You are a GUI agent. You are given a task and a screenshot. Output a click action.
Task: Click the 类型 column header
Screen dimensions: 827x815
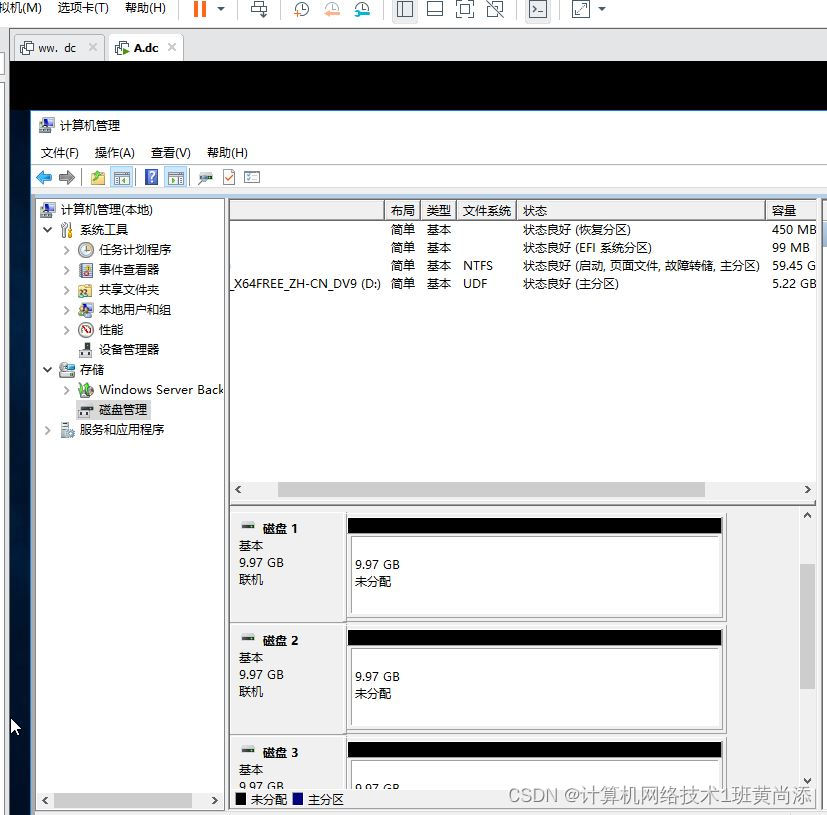point(438,210)
